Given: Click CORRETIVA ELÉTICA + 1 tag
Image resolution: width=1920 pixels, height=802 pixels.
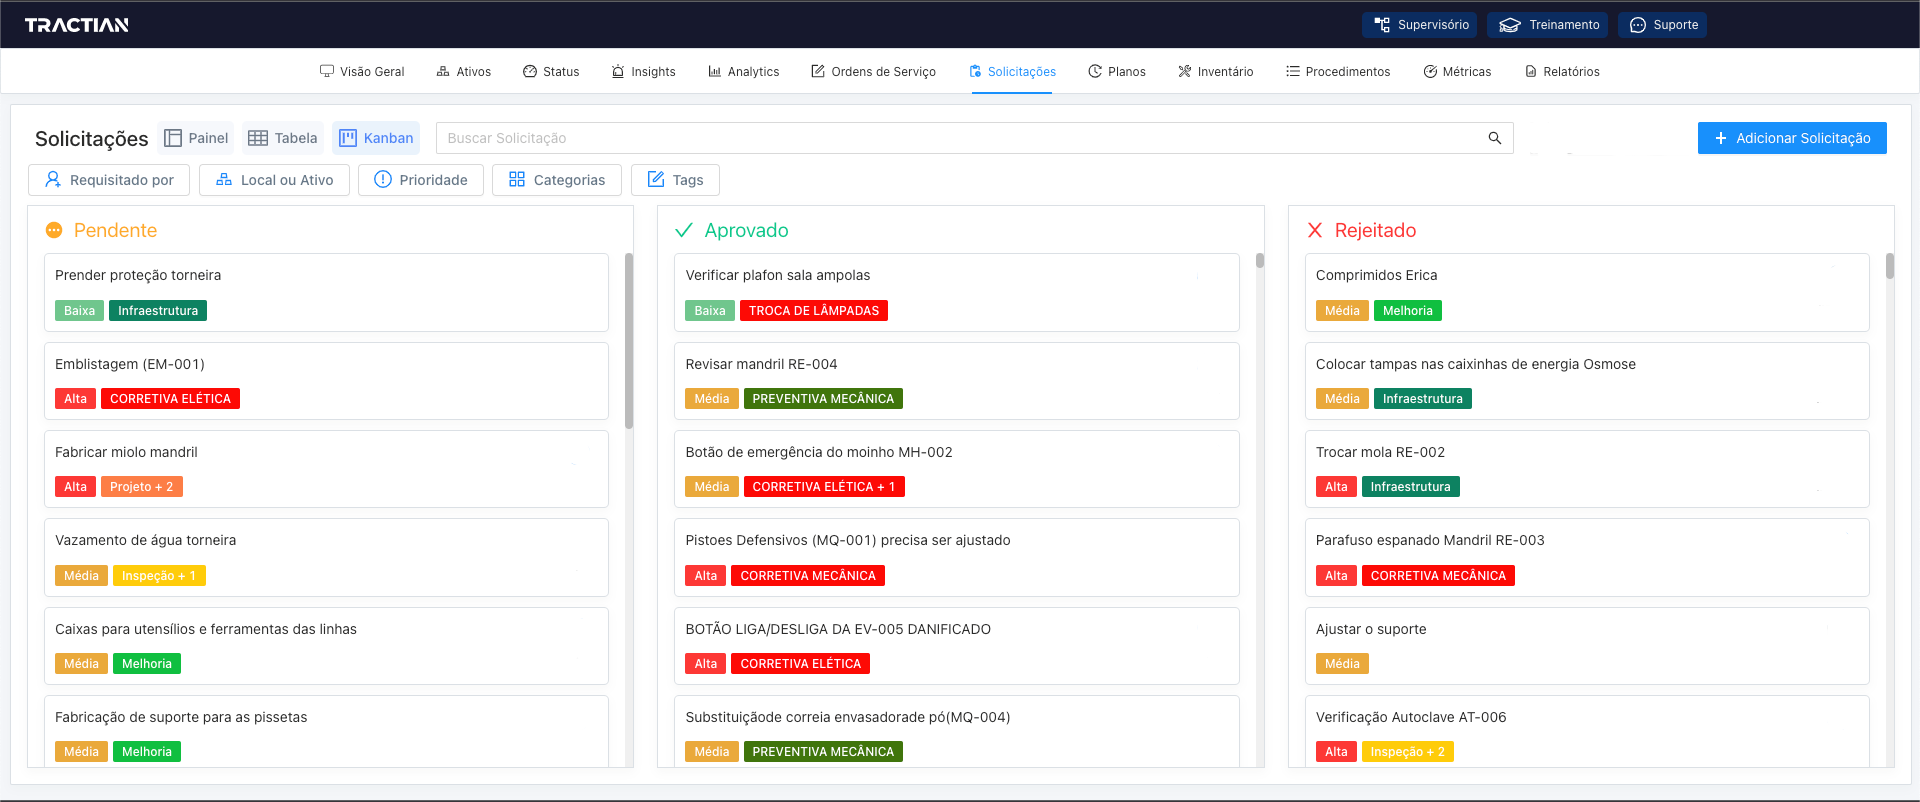Looking at the screenshot, I should pyautogui.click(x=824, y=487).
